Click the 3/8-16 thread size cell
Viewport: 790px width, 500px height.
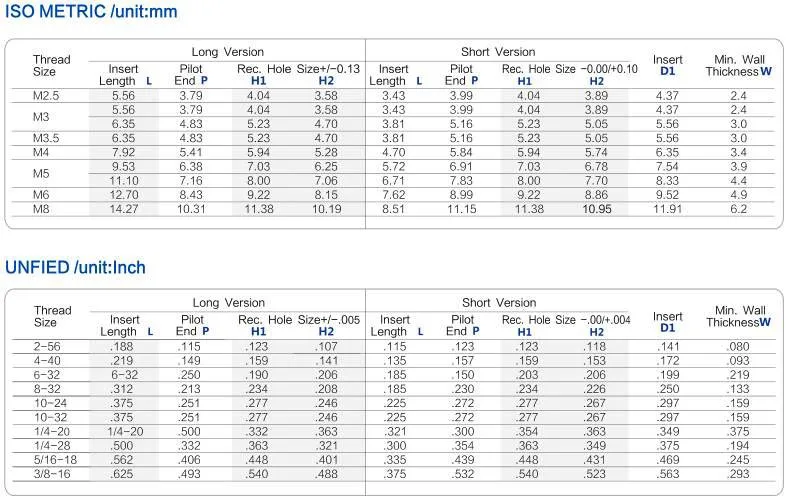[53, 473]
